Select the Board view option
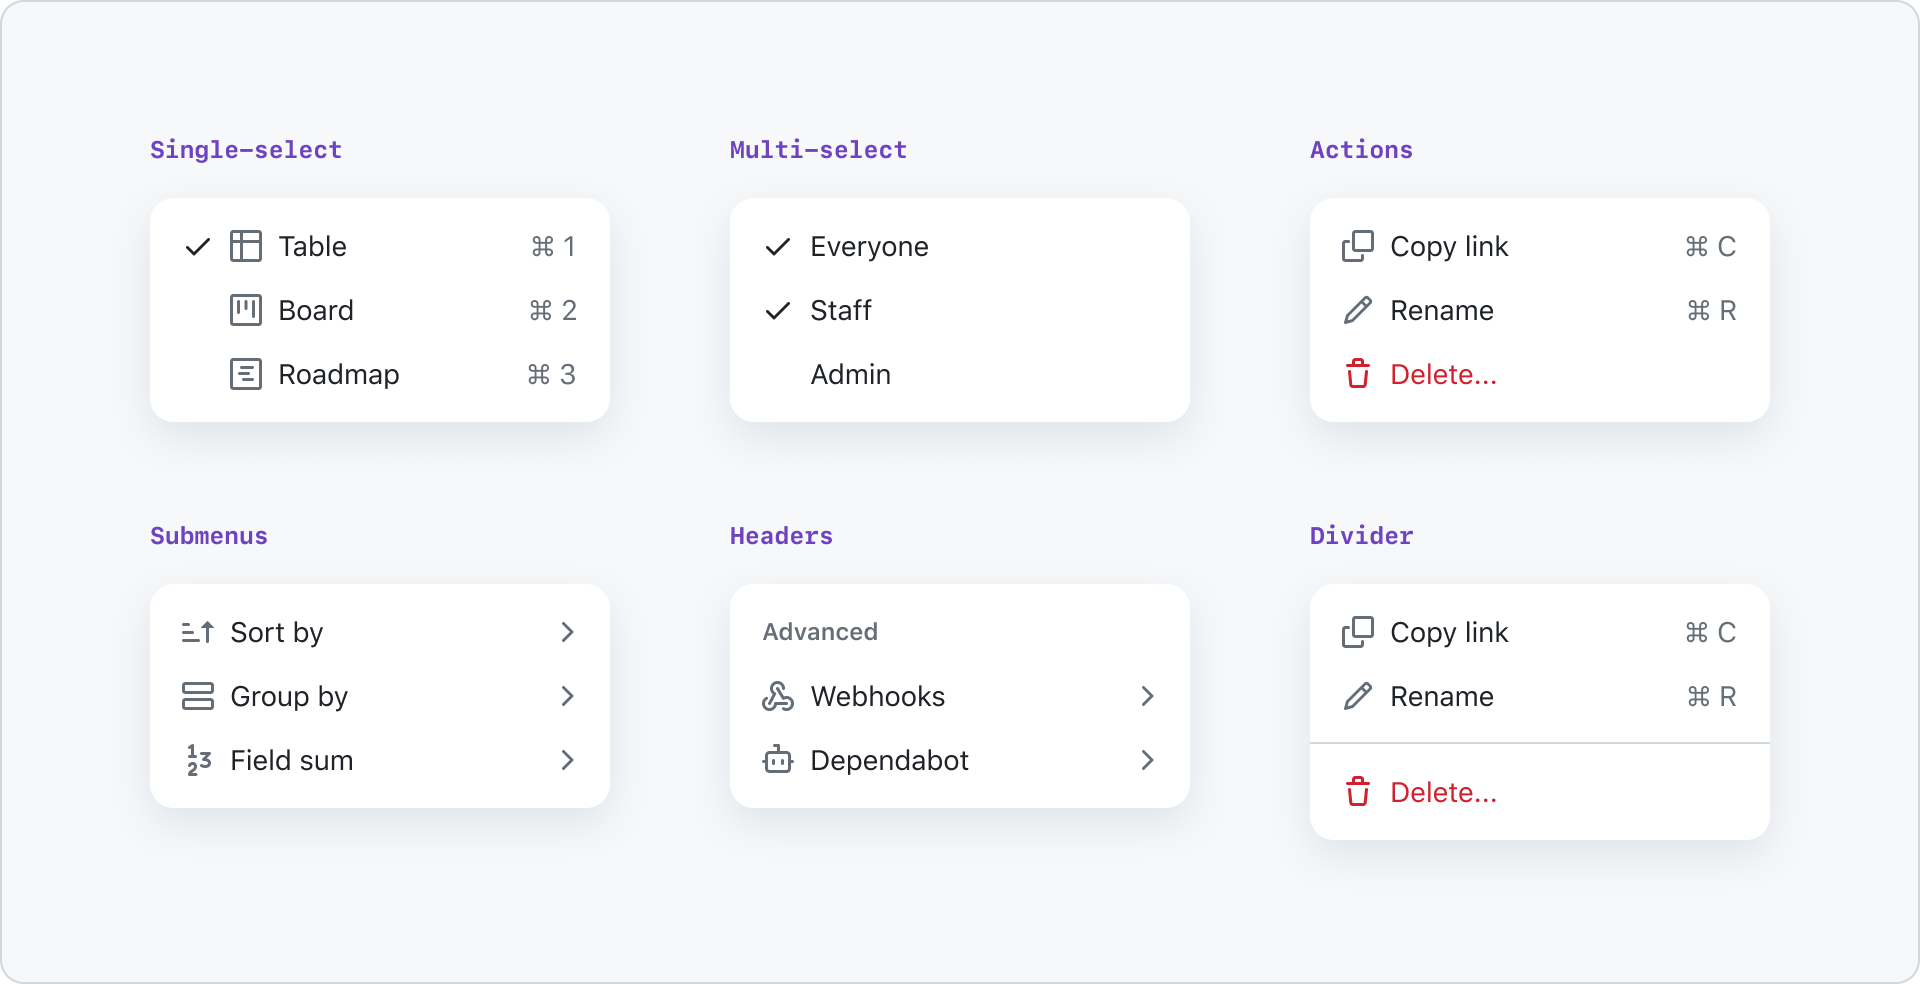The width and height of the screenshot is (1920, 984). point(380,310)
